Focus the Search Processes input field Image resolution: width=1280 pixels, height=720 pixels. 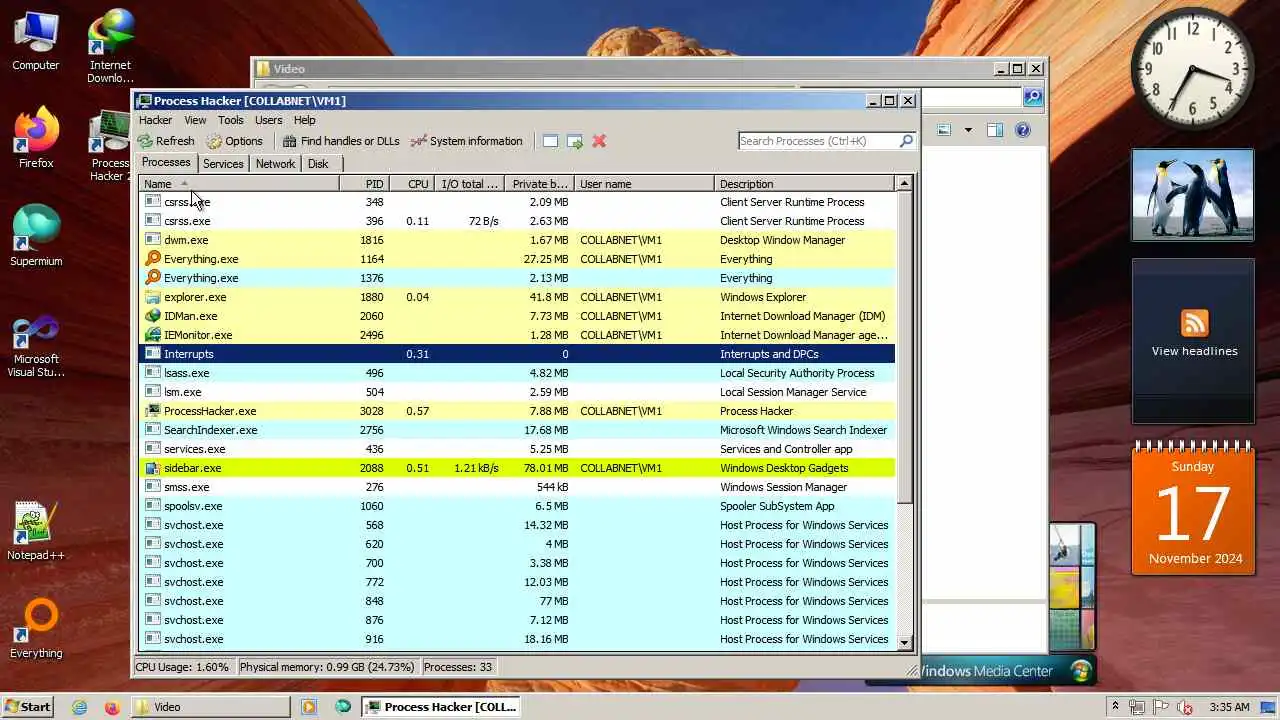point(818,141)
